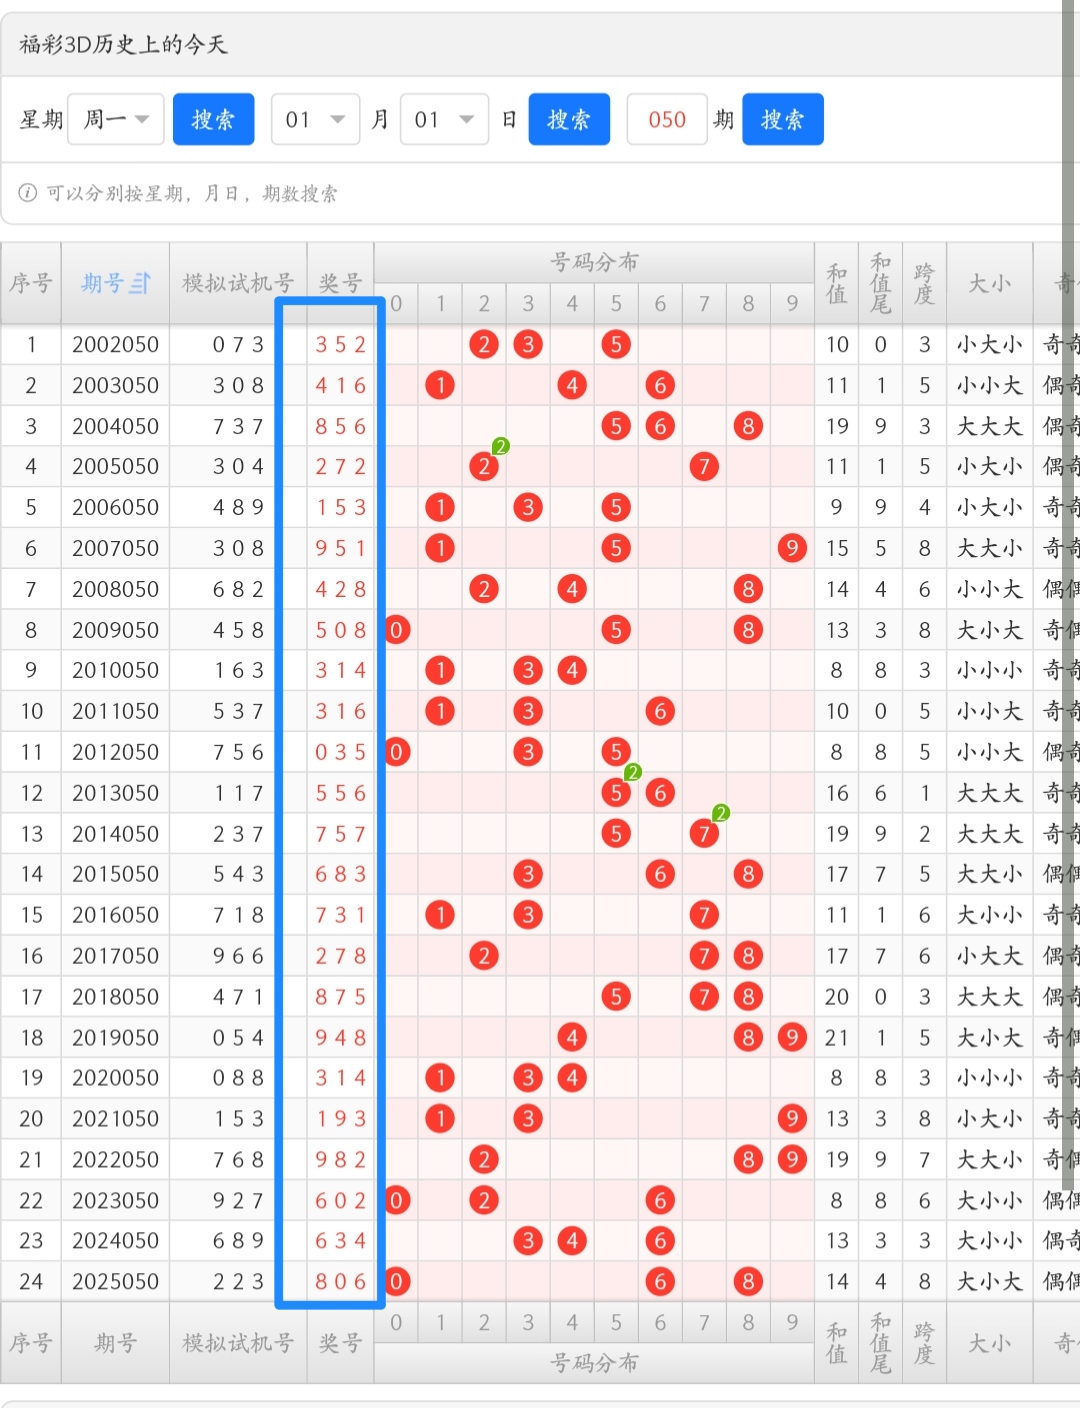The image size is (1080, 1408).
Task: Click red ball 1 in row 2016050
Action: pos(440,915)
